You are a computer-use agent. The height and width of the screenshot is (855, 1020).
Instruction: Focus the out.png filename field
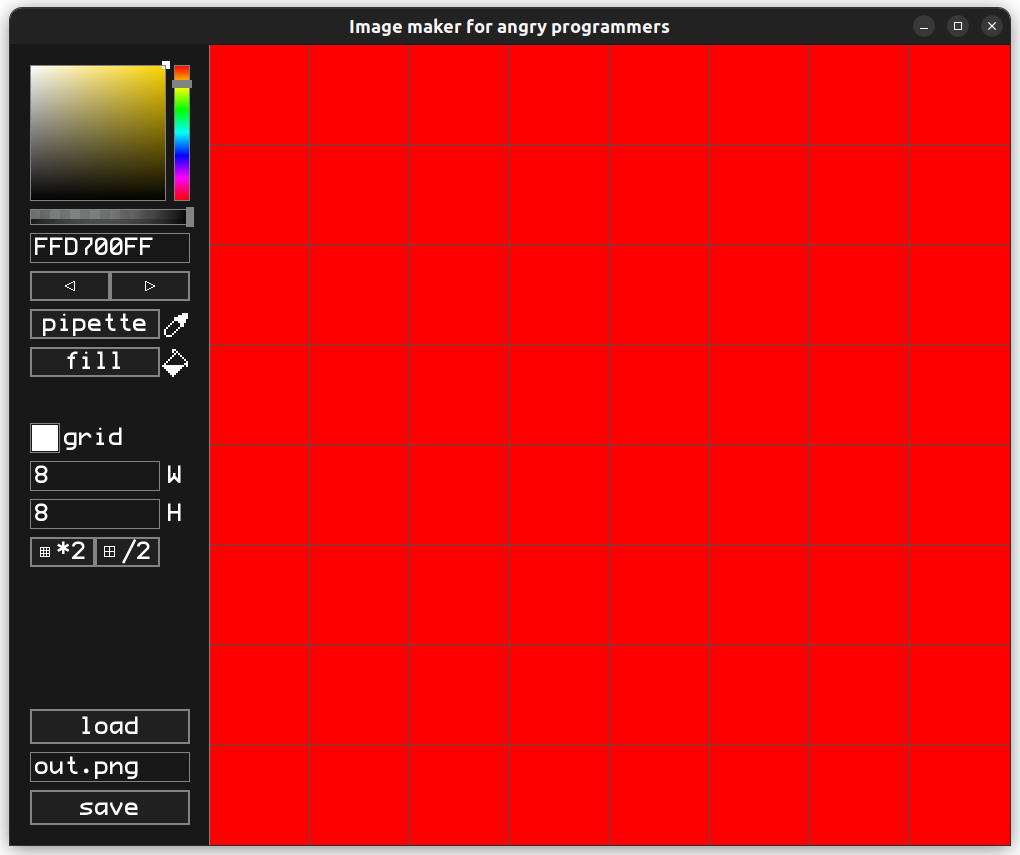pyautogui.click(x=110, y=767)
